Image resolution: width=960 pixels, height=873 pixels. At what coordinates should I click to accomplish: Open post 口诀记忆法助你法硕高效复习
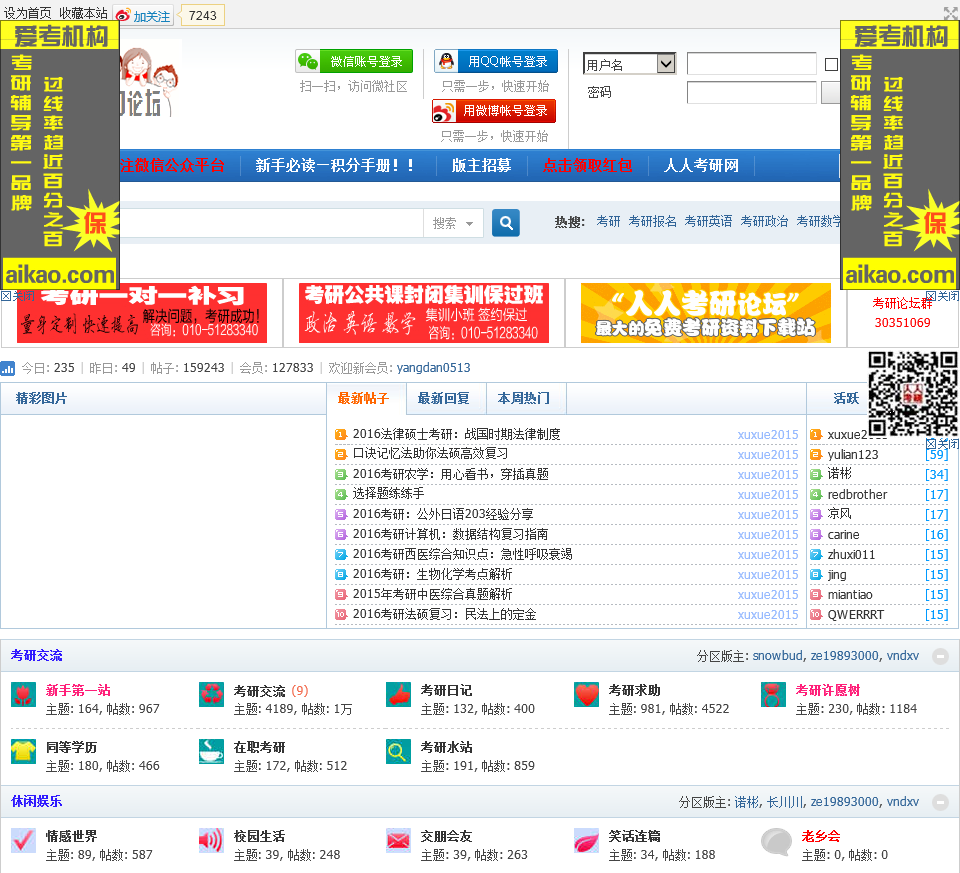pyautogui.click(x=430, y=454)
